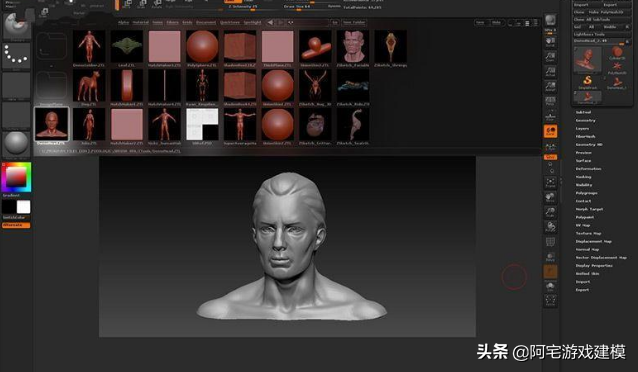Click the material sphere on left shelf
The width and height of the screenshot is (638, 372).
click(x=16, y=143)
